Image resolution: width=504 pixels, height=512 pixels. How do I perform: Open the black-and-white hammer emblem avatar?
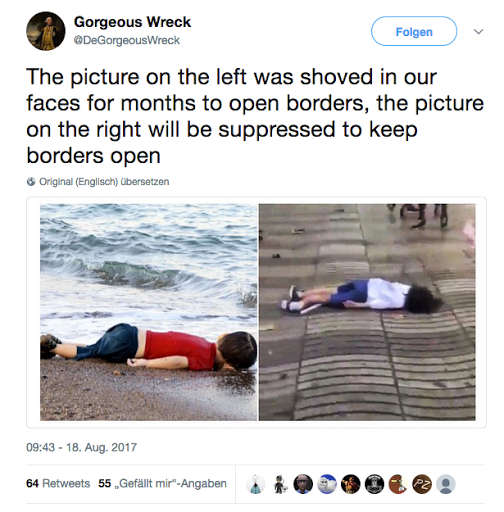pos(374,484)
